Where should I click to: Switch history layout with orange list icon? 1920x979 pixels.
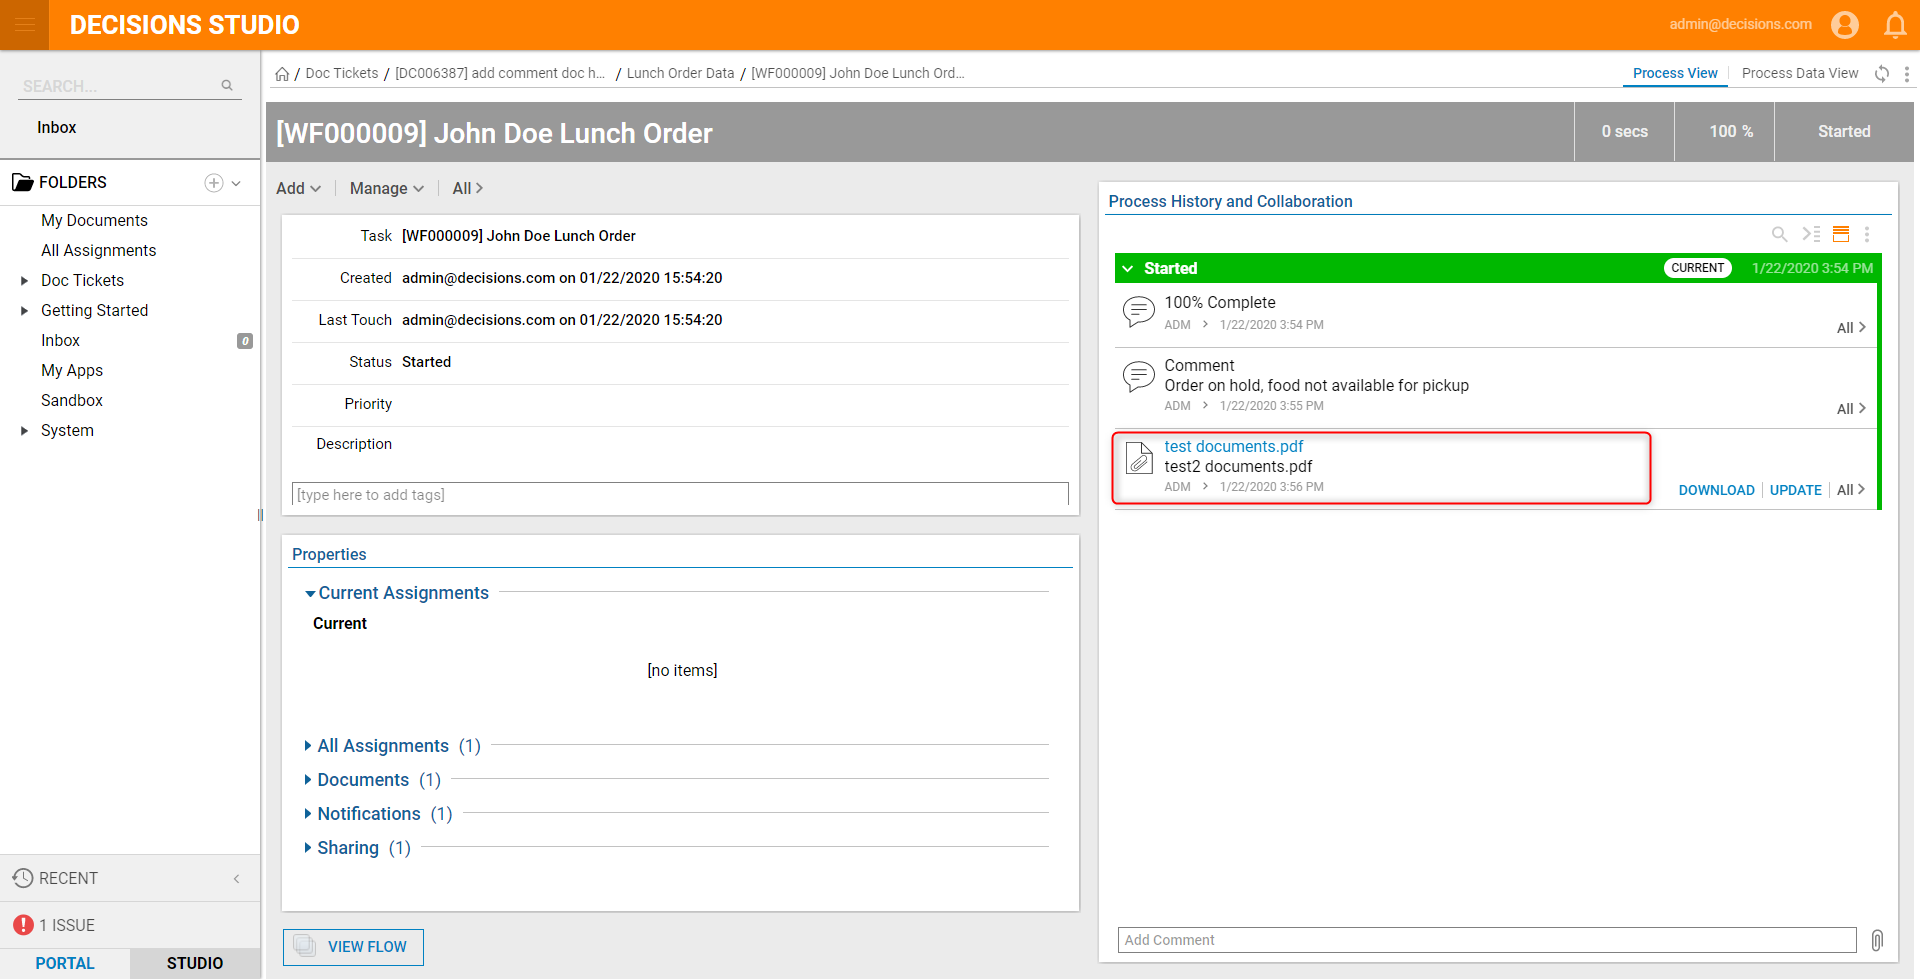point(1841,234)
